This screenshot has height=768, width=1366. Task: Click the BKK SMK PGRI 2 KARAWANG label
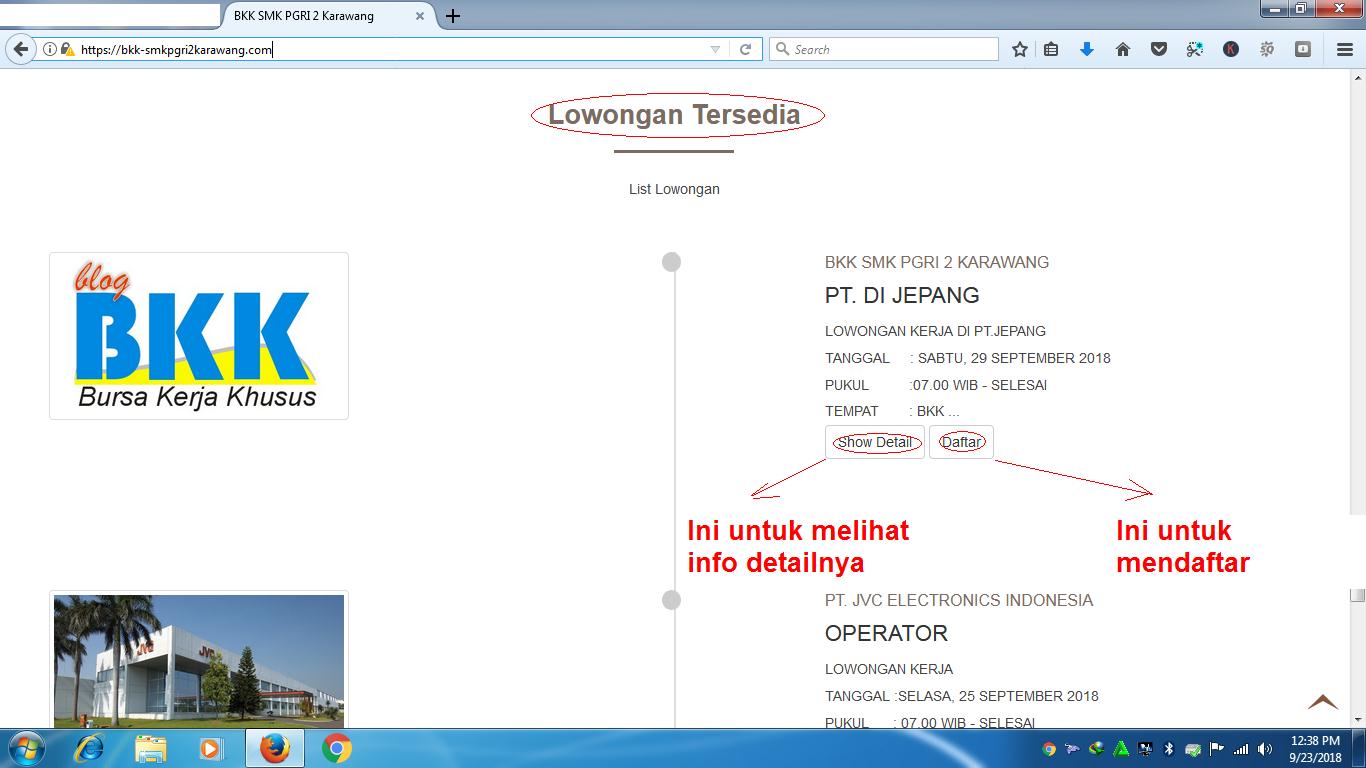click(x=937, y=262)
